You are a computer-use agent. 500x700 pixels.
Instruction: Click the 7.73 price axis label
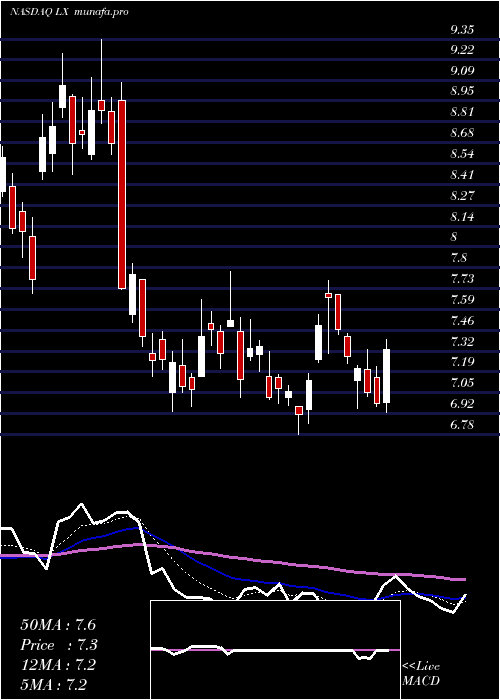(x=462, y=279)
